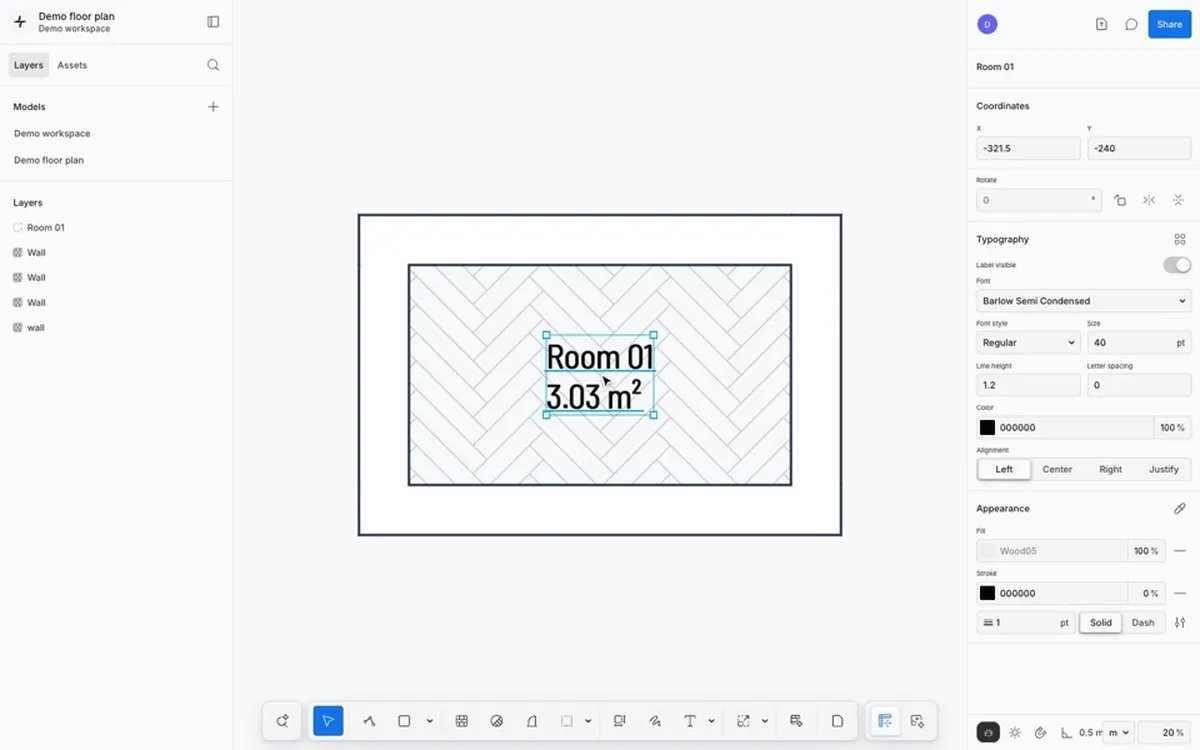This screenshot has height=750, width=1200.
Task: Activate the AI search tool at left of bottom toolbar
Action: pos(283,721)
